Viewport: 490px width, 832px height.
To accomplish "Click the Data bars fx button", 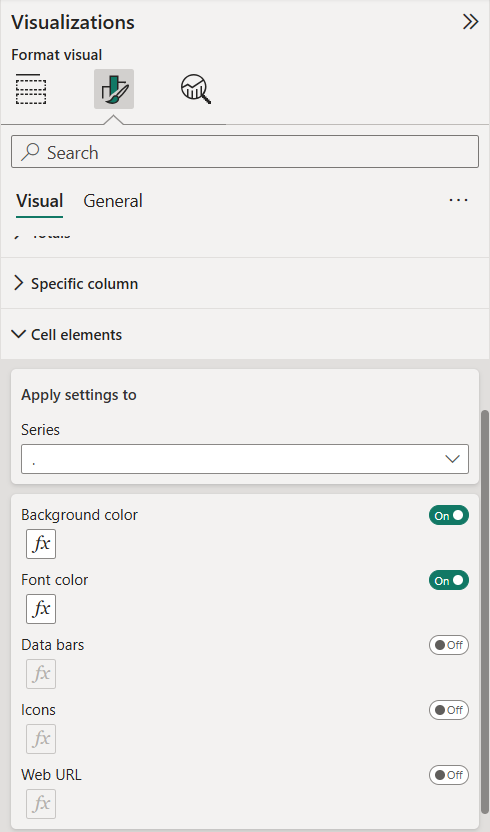I will click(41, 674).
